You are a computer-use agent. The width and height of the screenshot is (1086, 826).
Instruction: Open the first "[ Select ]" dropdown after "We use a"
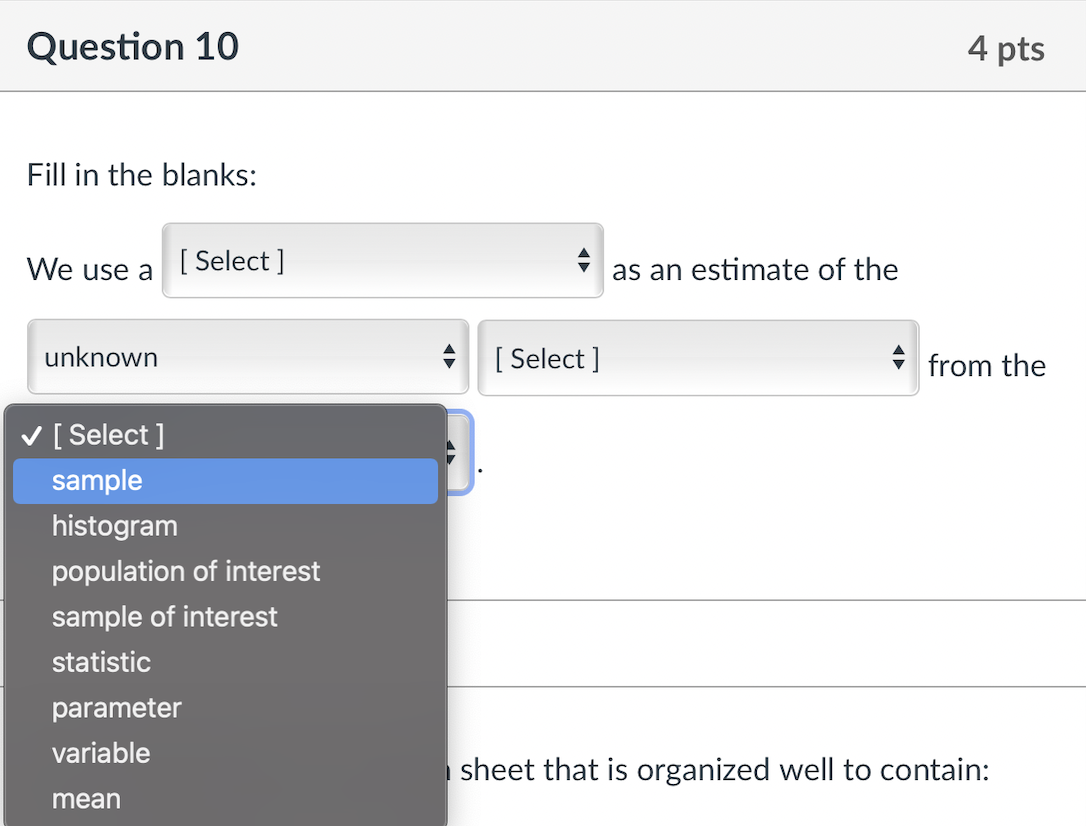[383, 260]
